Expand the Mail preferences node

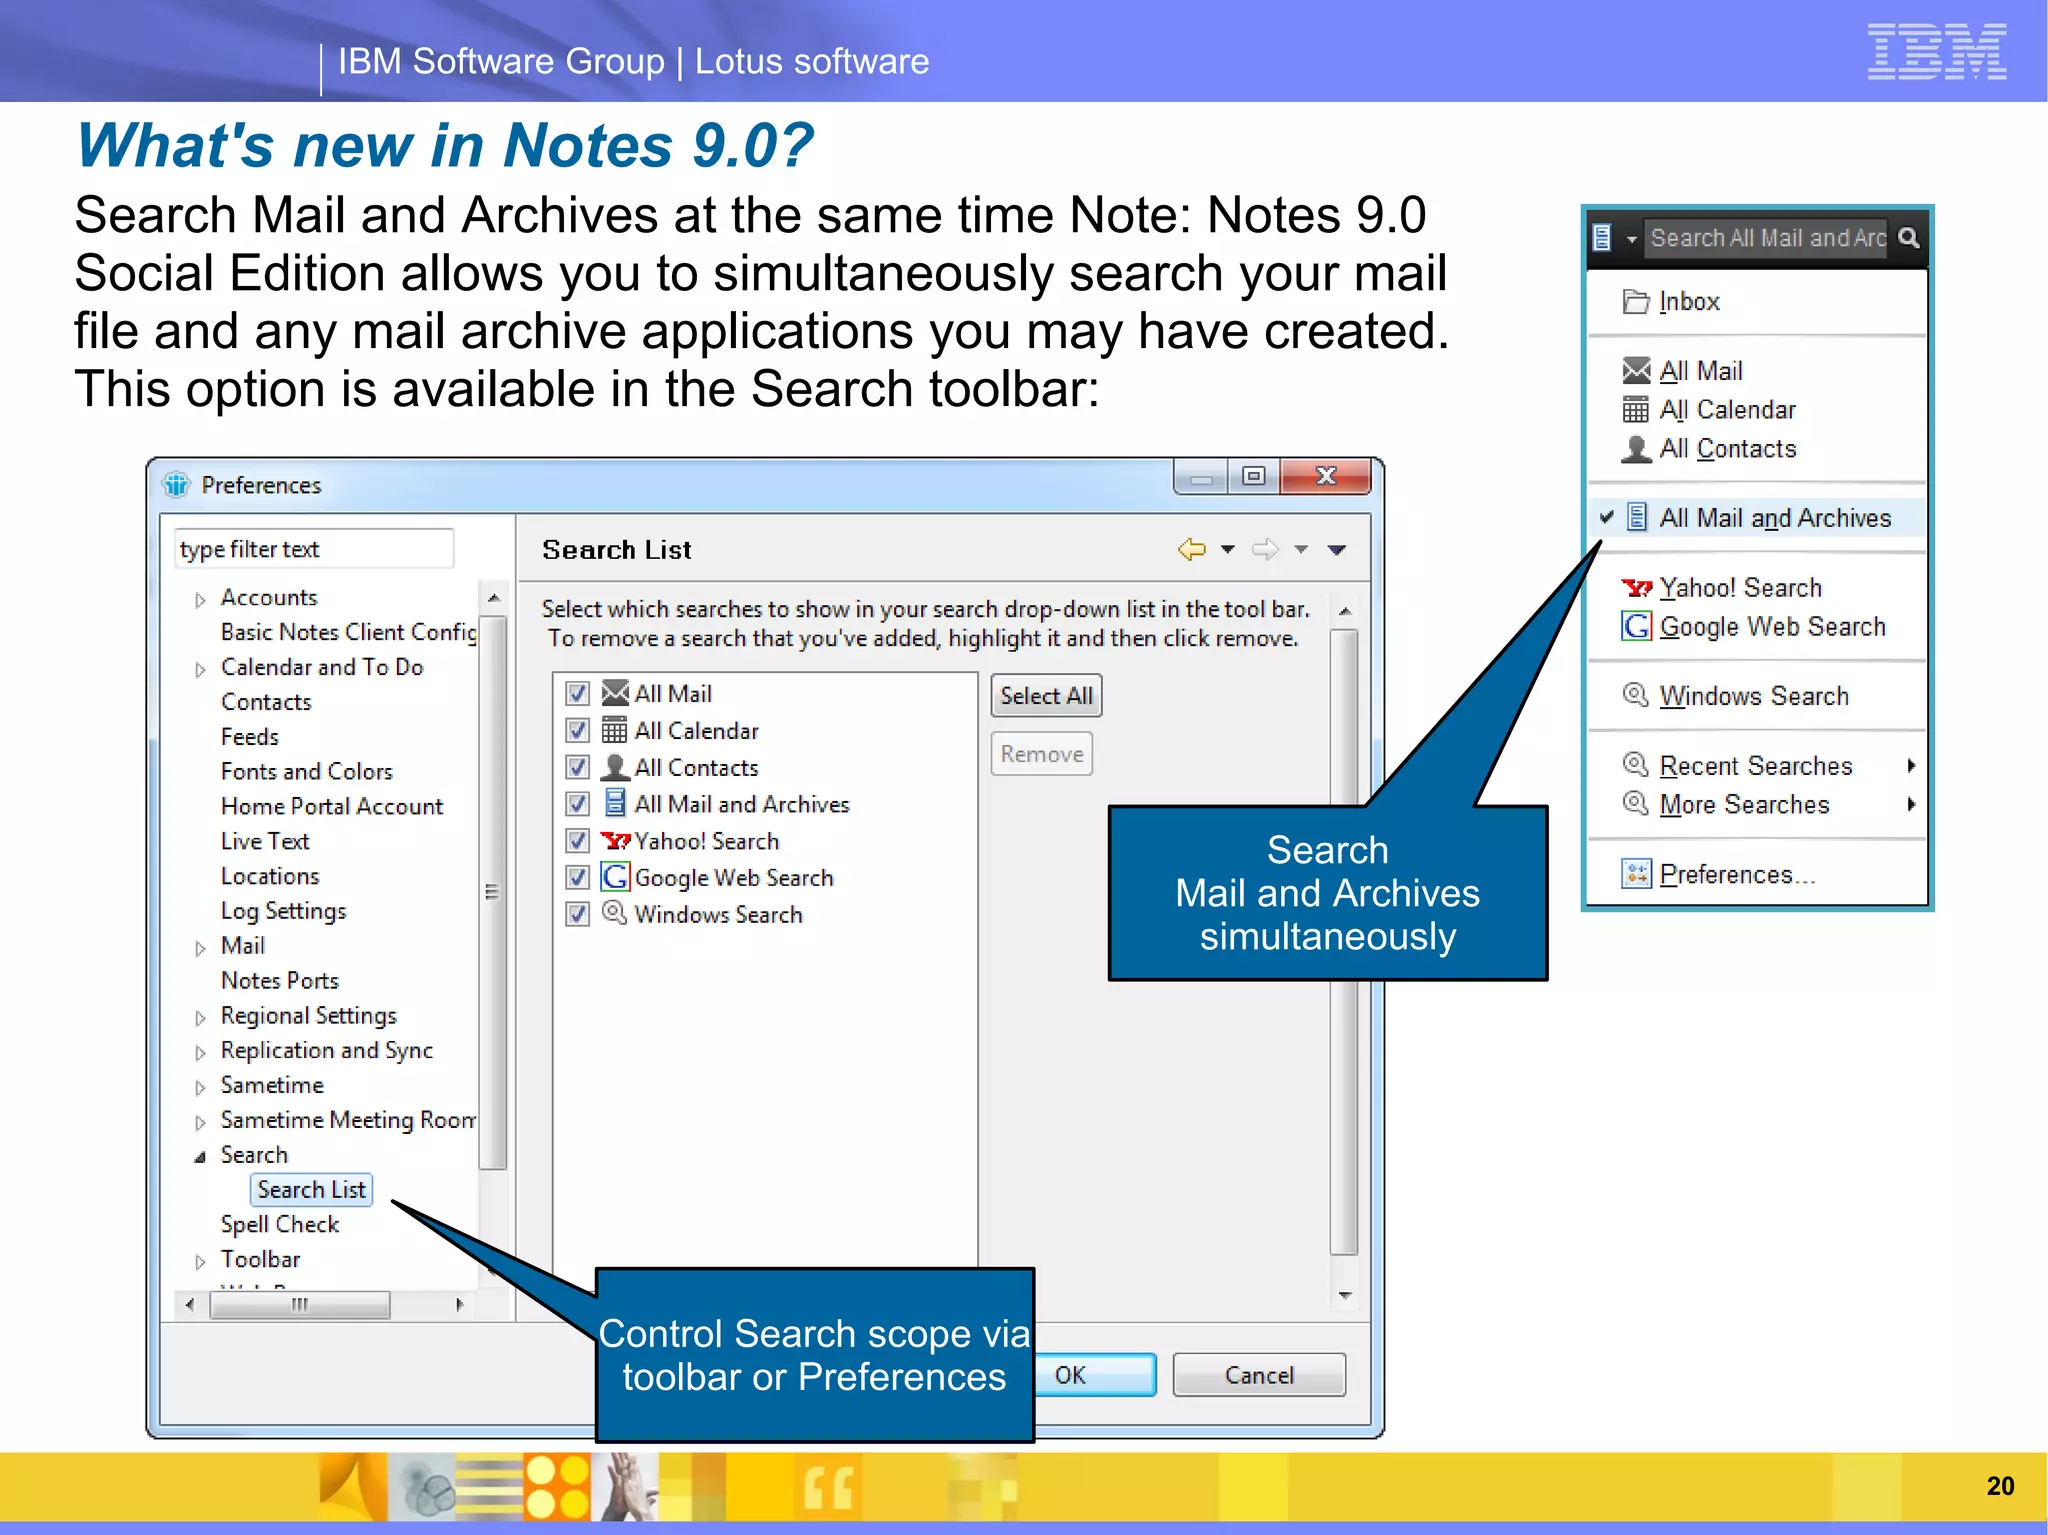[200, 948]
